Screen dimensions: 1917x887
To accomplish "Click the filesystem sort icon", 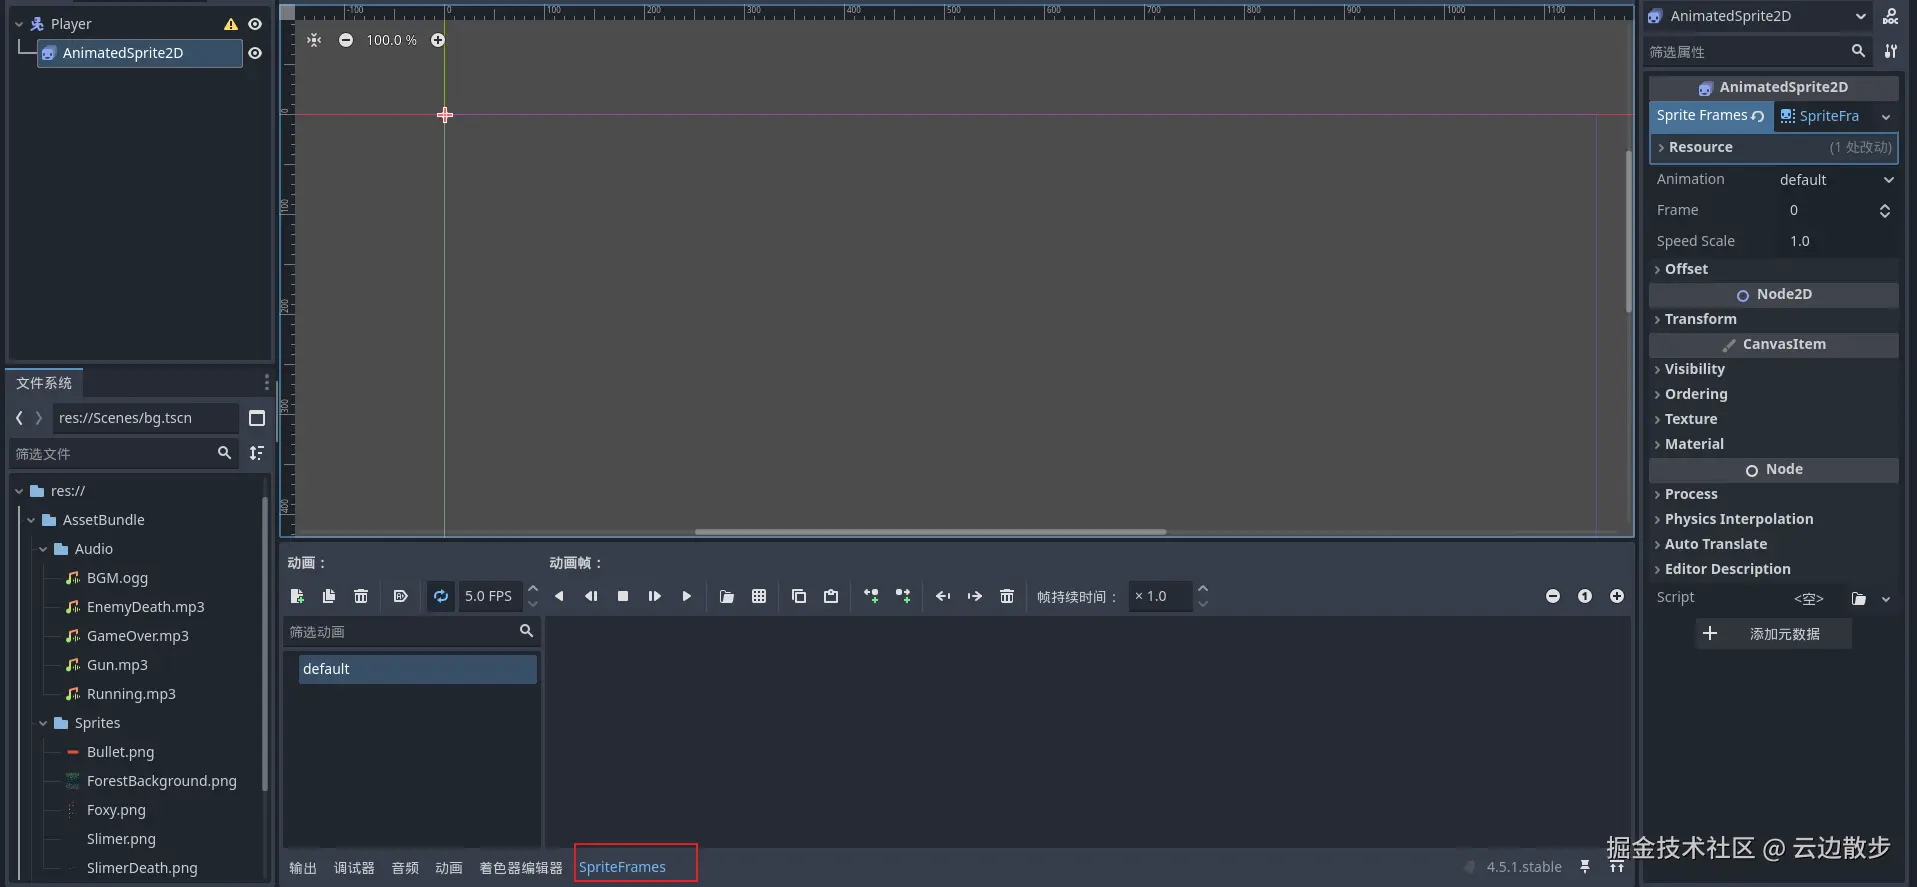I will (257, 453).
